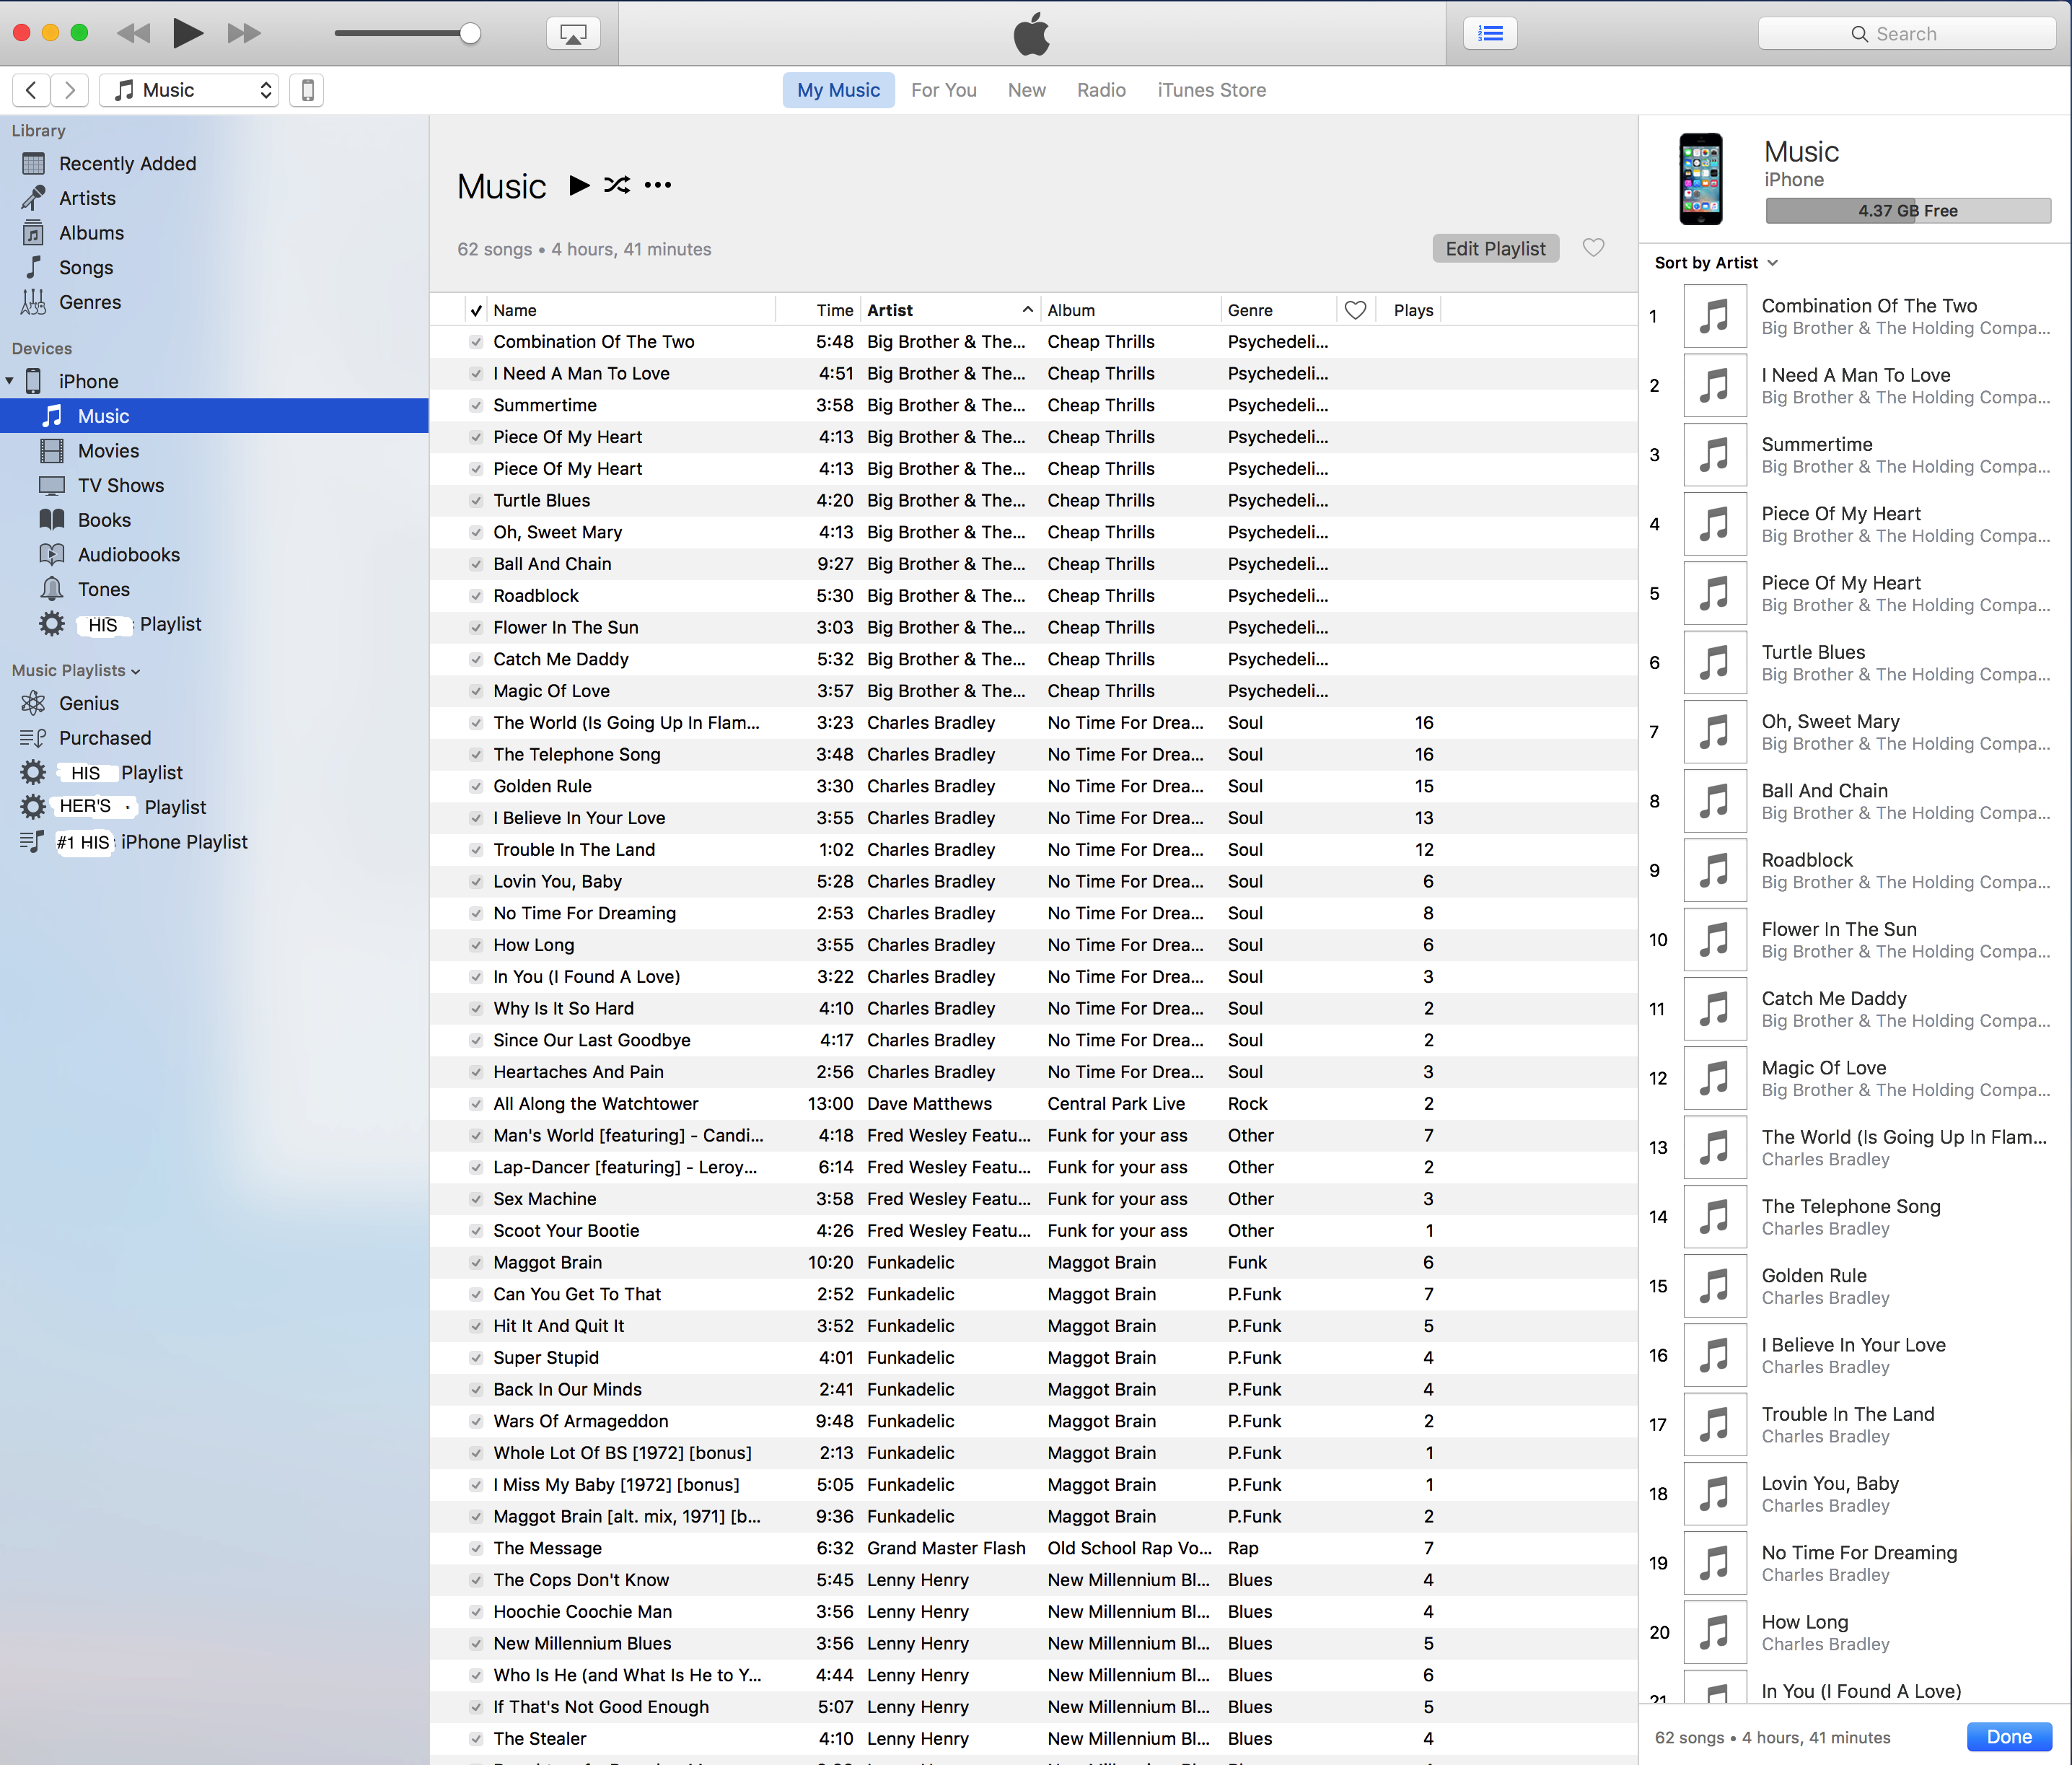
Task: Click the Play button in the top toolbar
Action: [x=187, y=33]
